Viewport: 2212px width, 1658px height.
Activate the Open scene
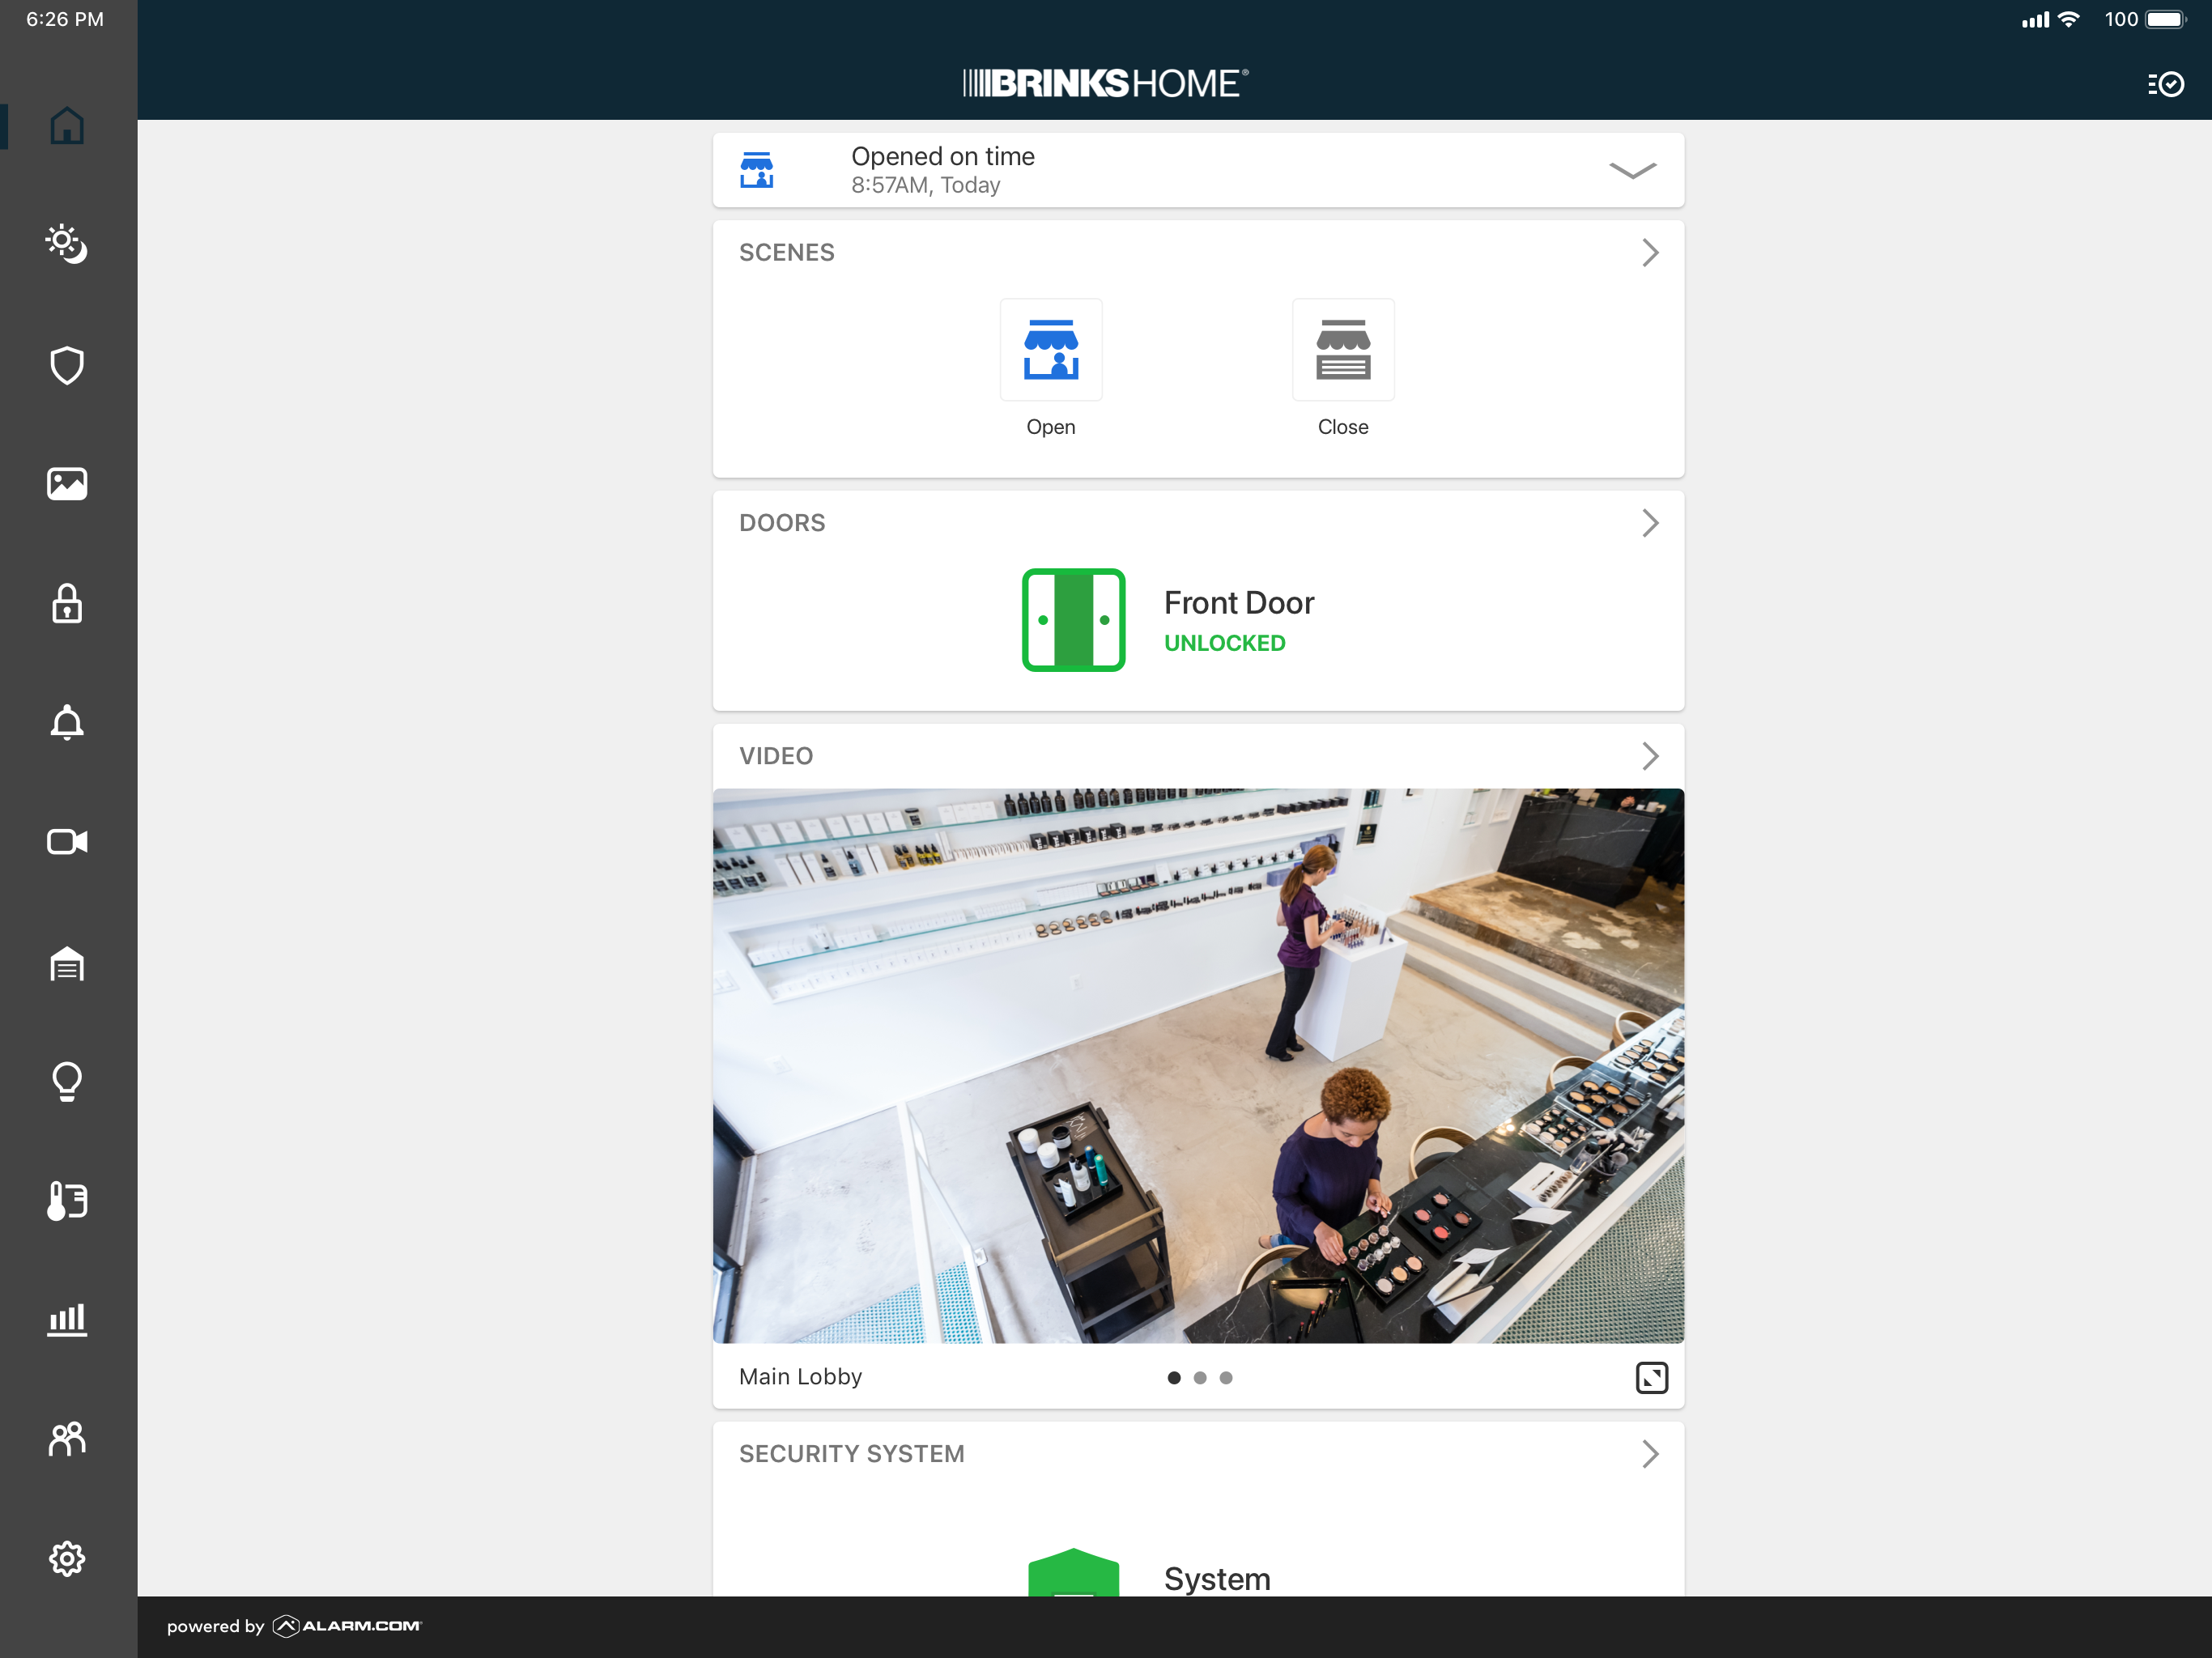click(x=1050, y=350)
